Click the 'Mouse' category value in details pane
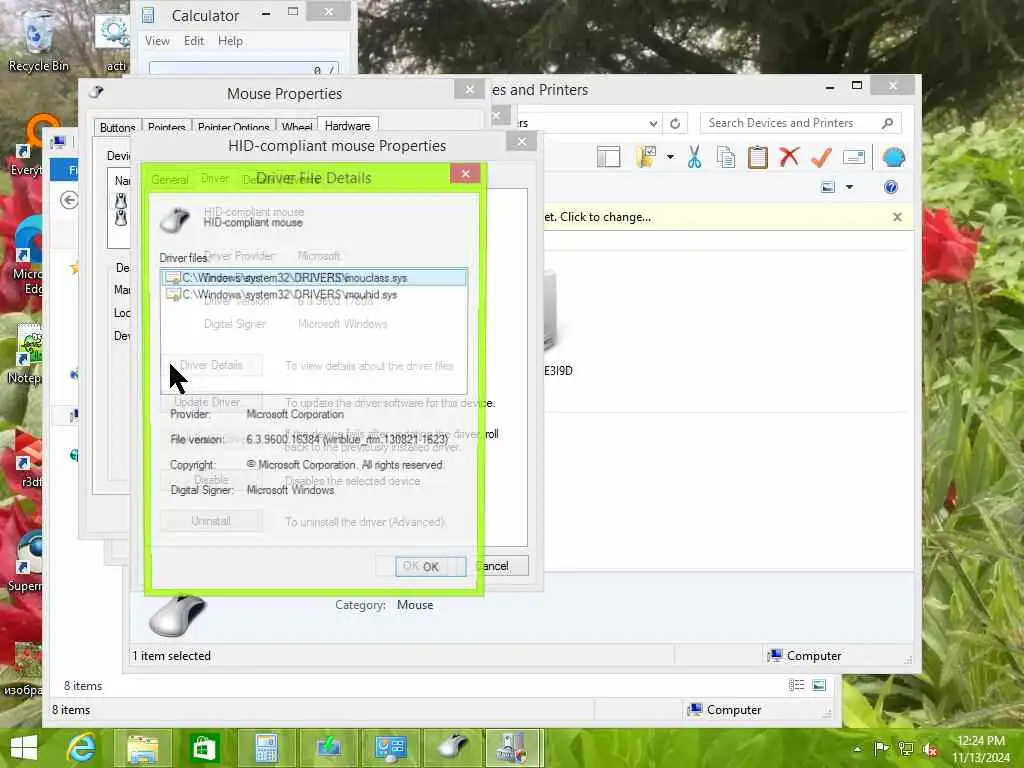Image resolution: width=1024 pixels, height=768 pixels. click(415, 605)
